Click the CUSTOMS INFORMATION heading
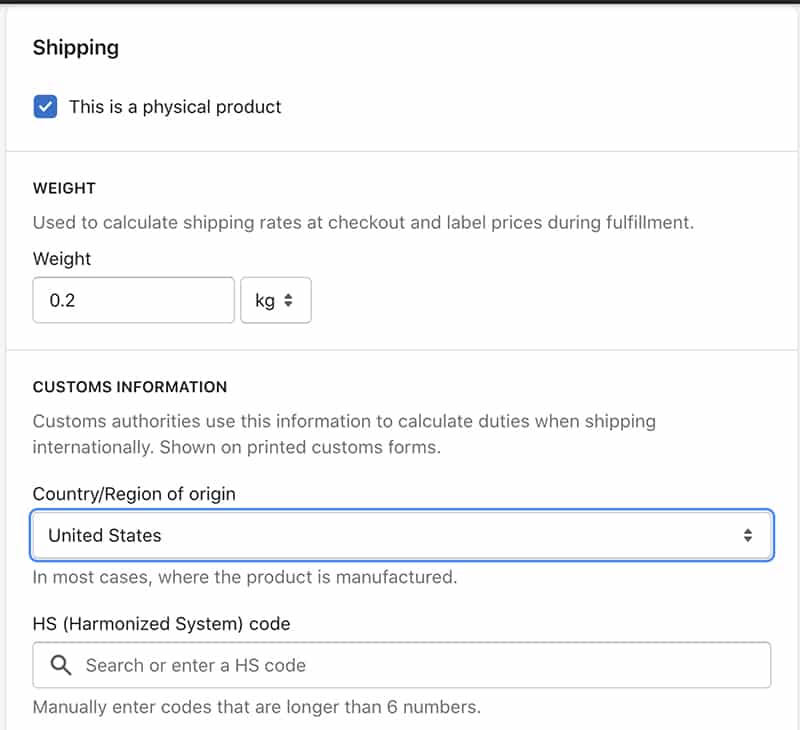 pyautogui.click(x=130, y=387)
